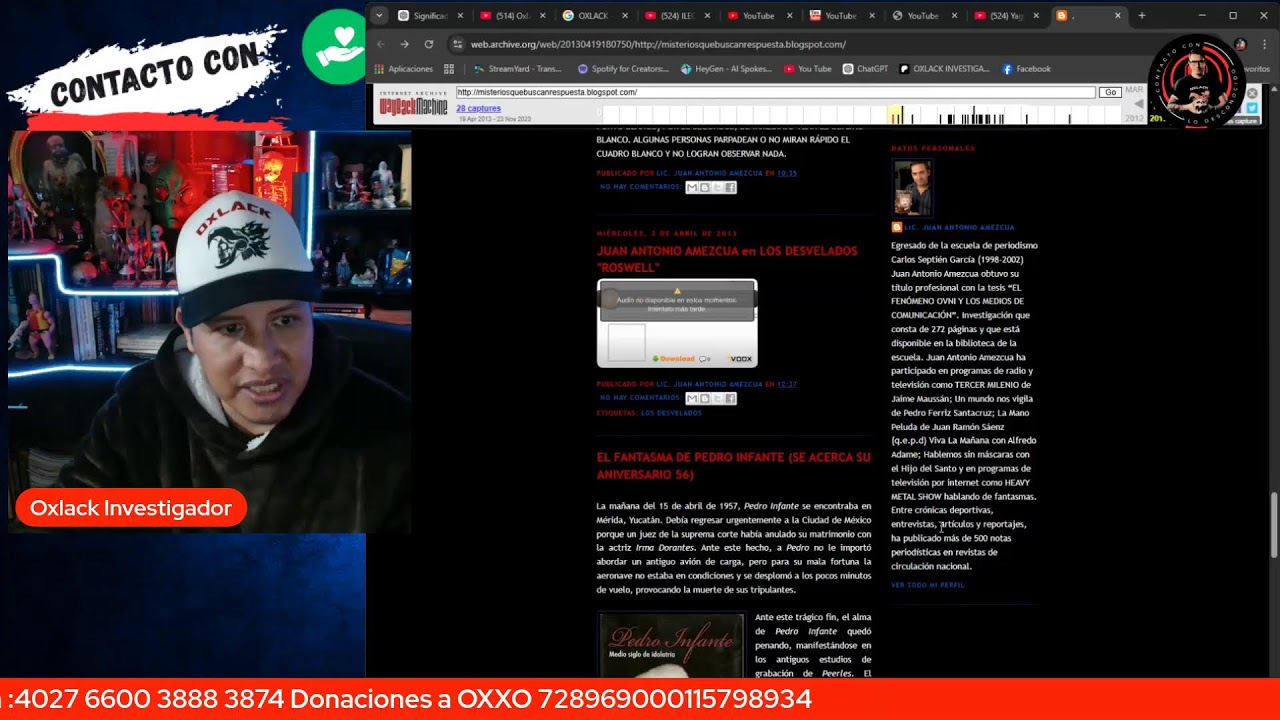Close the Significado tab
The width and height of the screenshot is (1280, 720).
coord(461,16)
